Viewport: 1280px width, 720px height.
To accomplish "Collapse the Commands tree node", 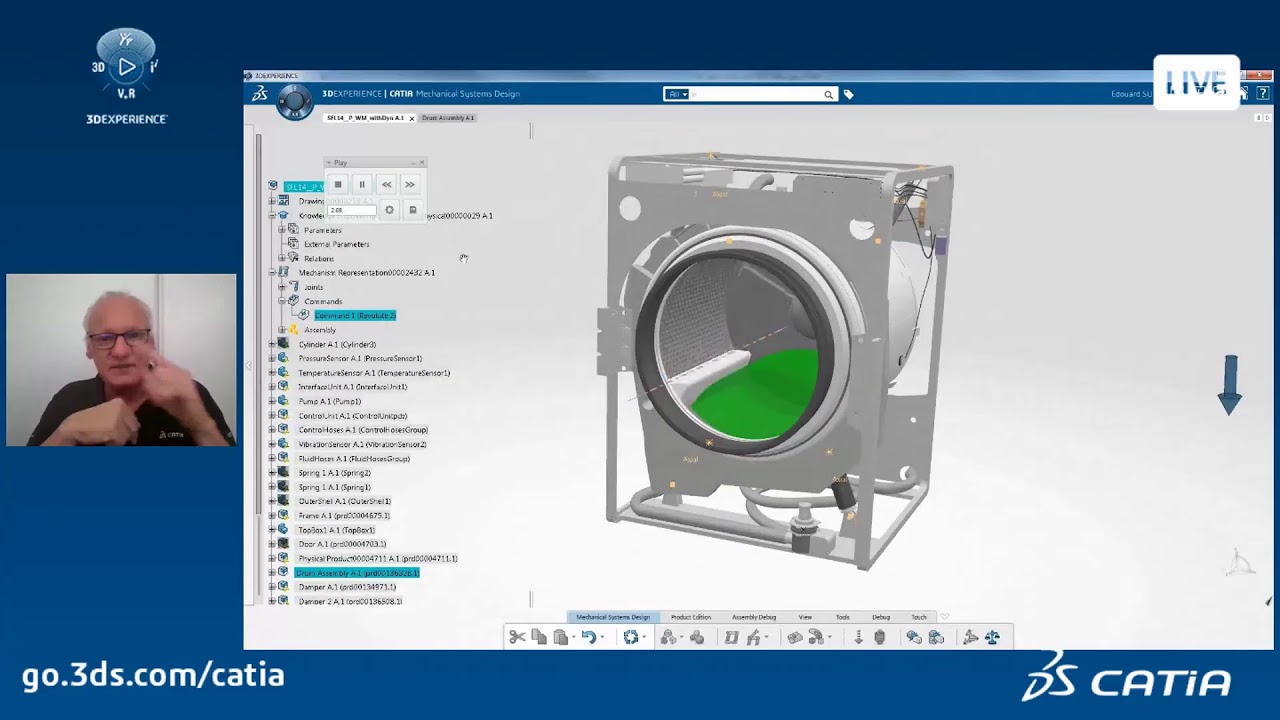I will coord(282,301).
